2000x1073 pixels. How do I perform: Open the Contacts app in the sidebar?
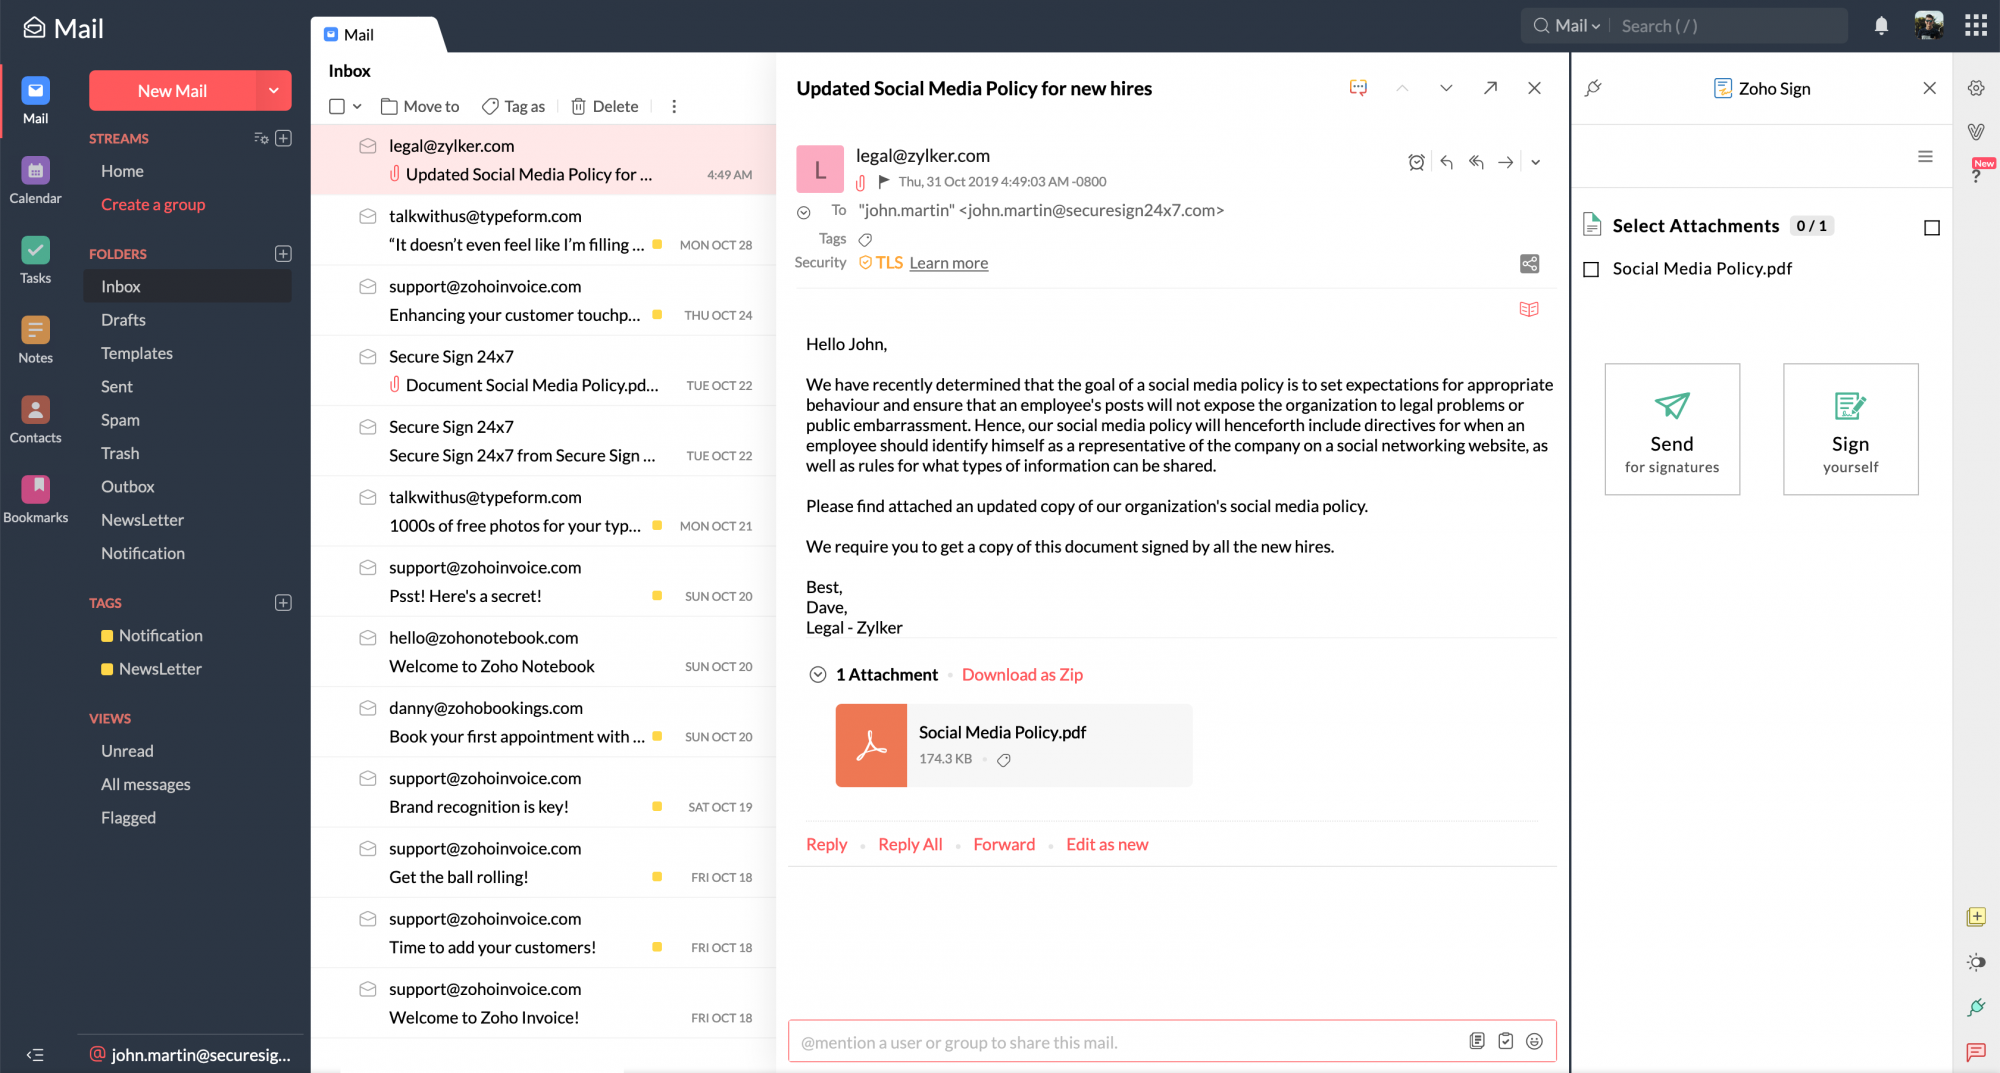pyautogui.click(x=35, y=420)
